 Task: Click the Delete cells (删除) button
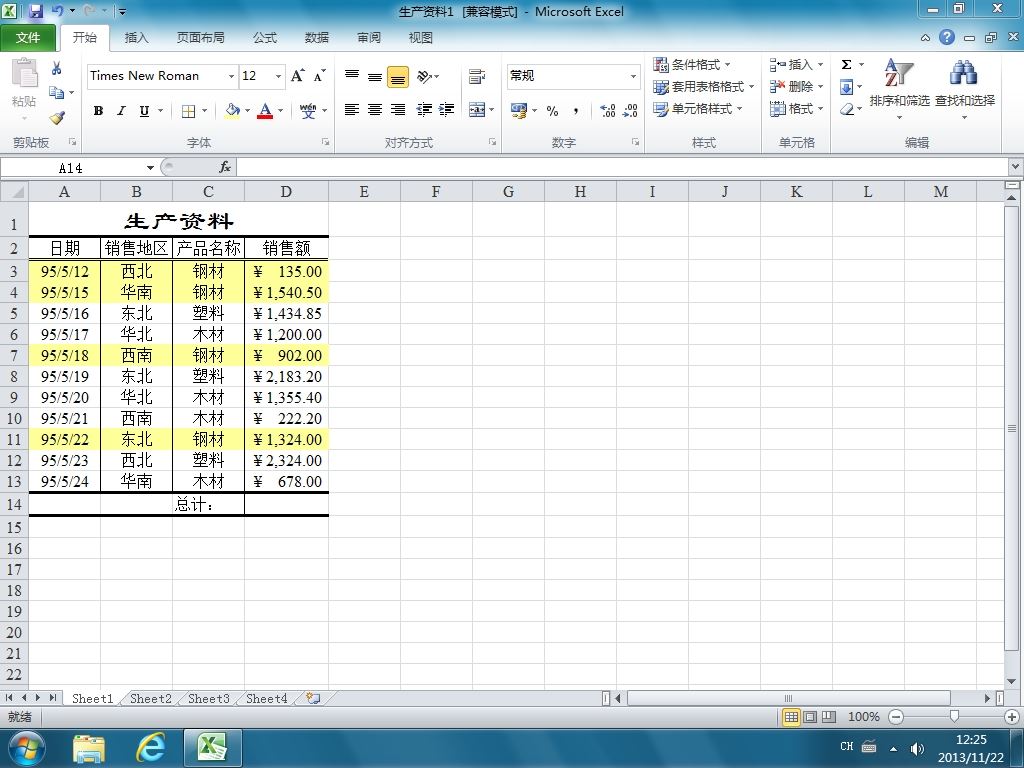791,86
